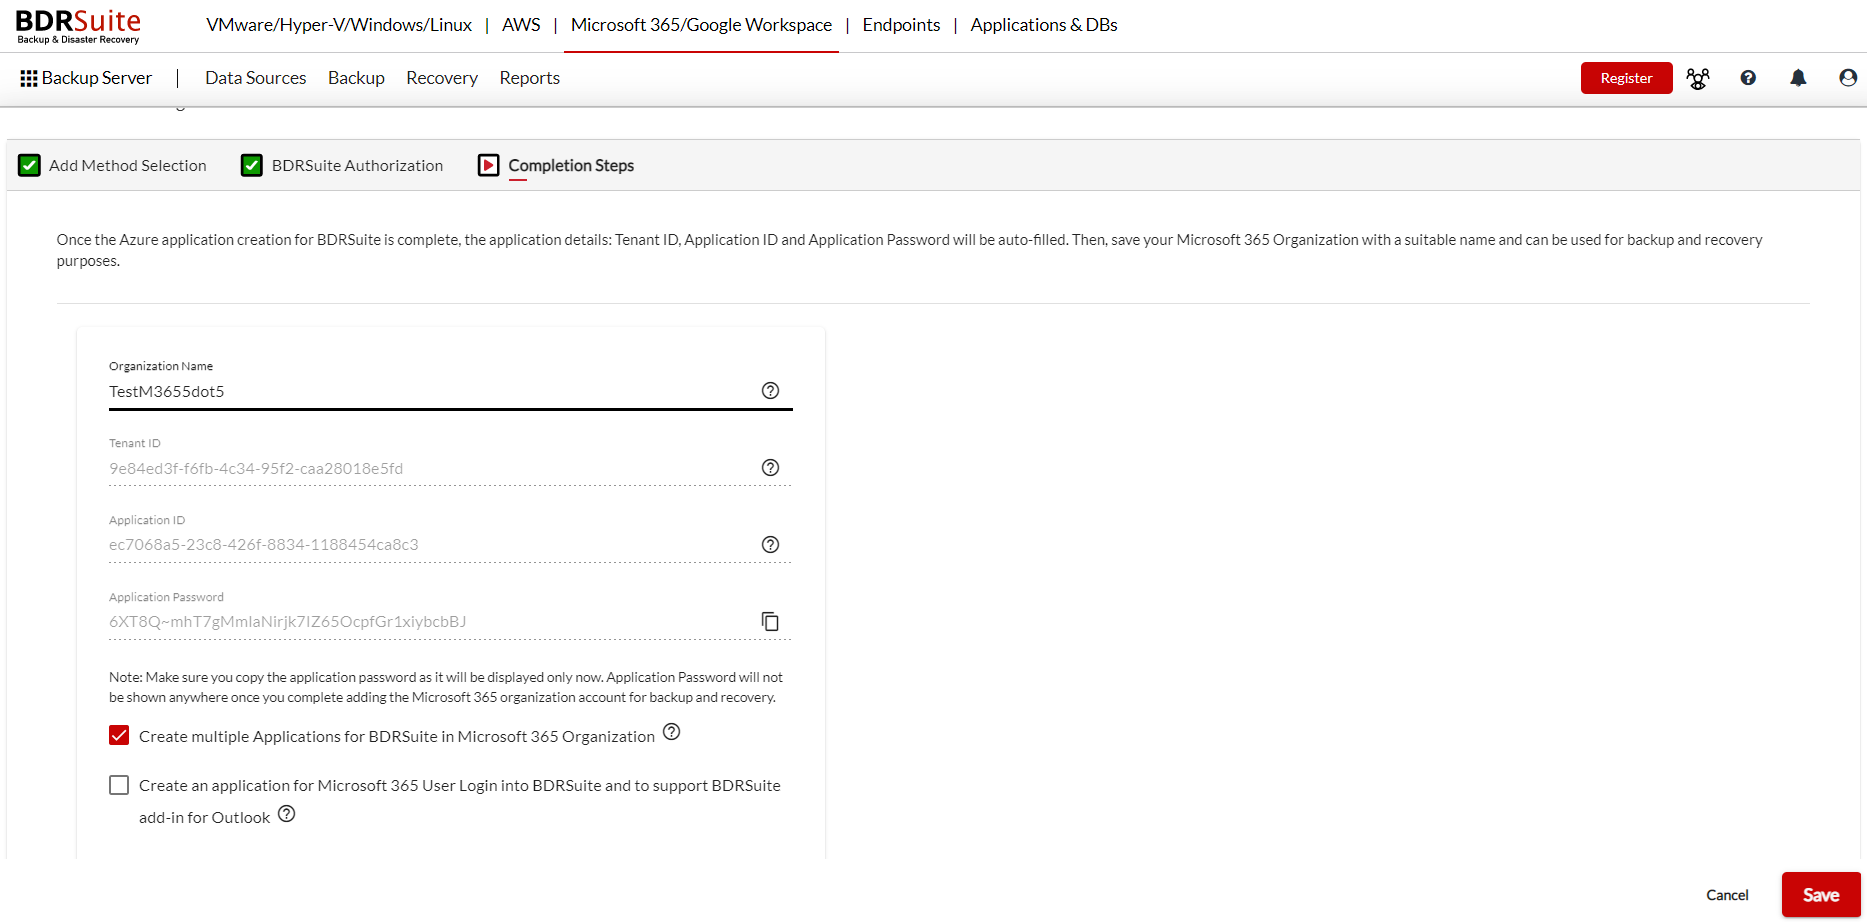Switch to the AWS tab
1867x922 pixels.
click(521, 25)
